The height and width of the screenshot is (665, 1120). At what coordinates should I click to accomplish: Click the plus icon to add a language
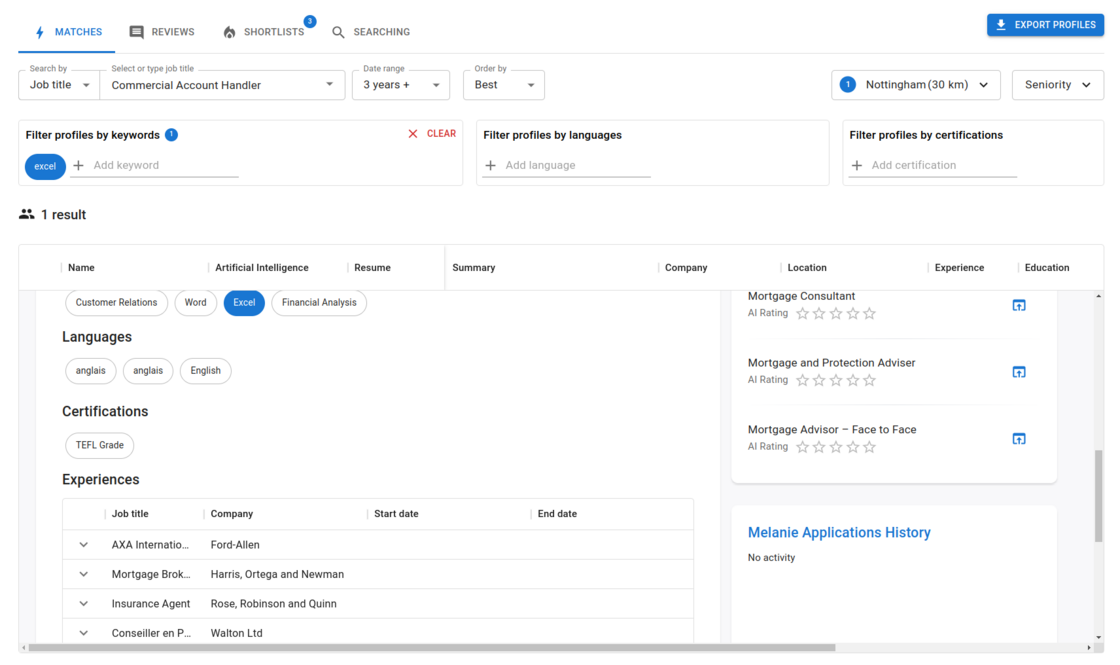[x=492, y=165]
